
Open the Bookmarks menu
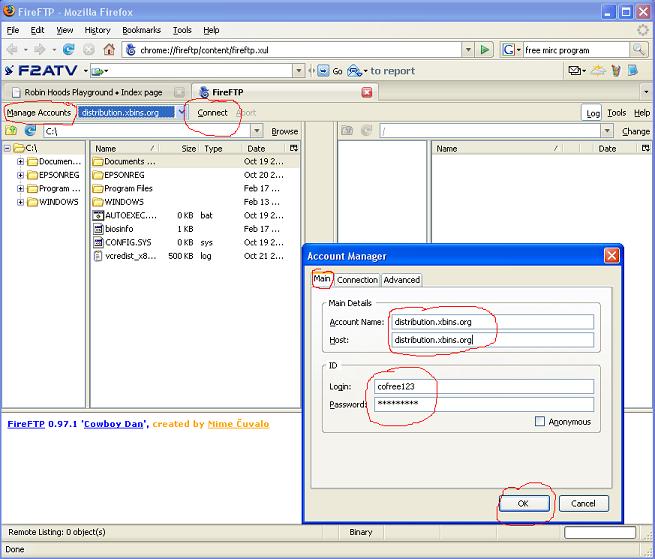(x=142, y=30)
